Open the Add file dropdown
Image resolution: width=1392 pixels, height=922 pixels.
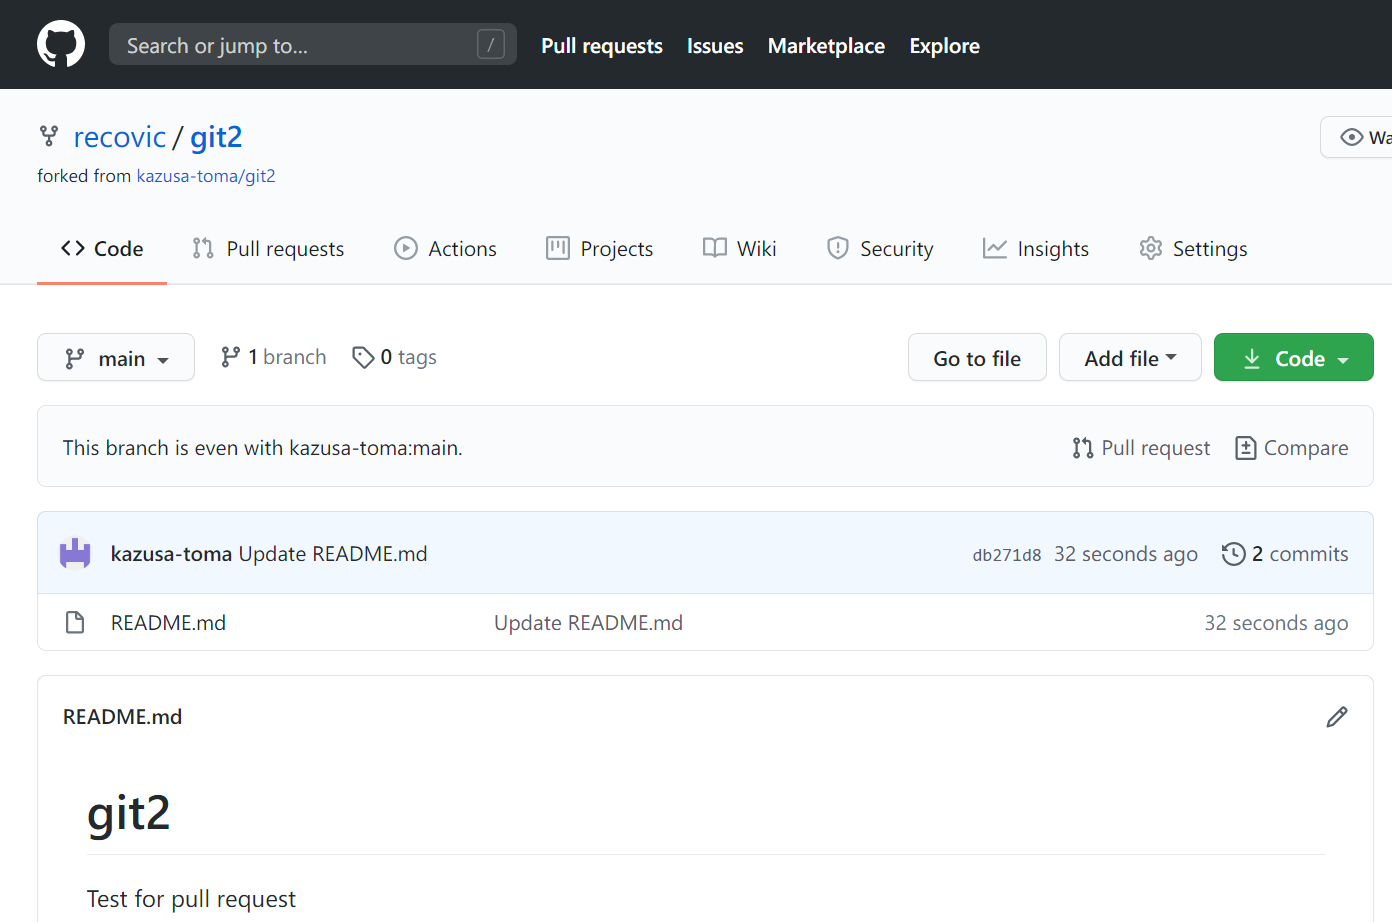(x=1130, y=358)
